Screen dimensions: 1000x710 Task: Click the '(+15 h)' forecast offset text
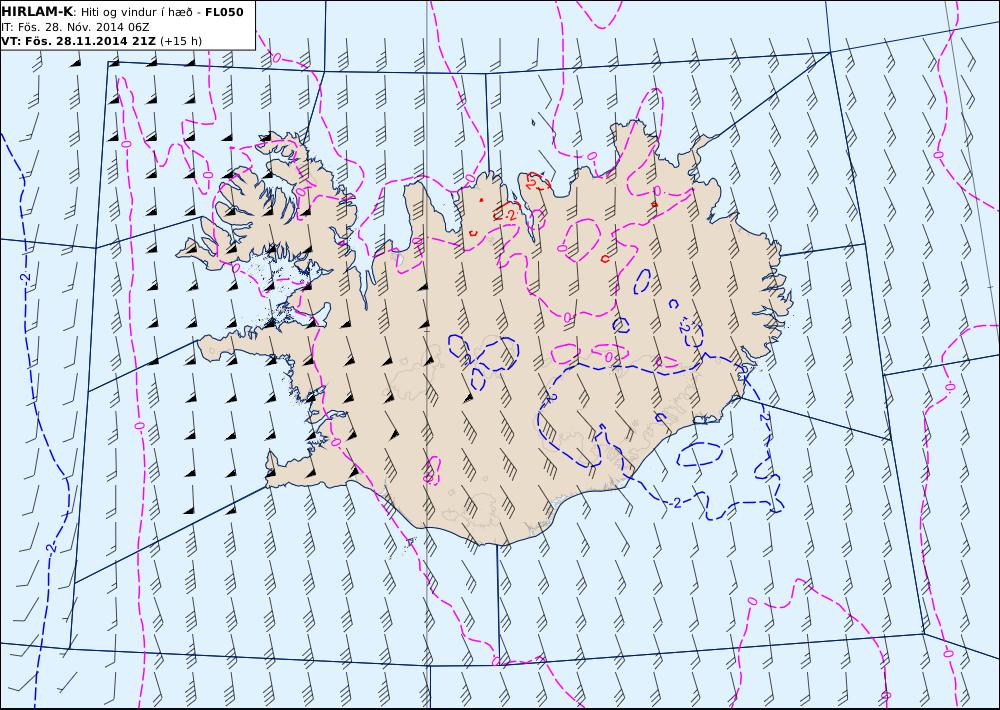click(x=181, y=41)
